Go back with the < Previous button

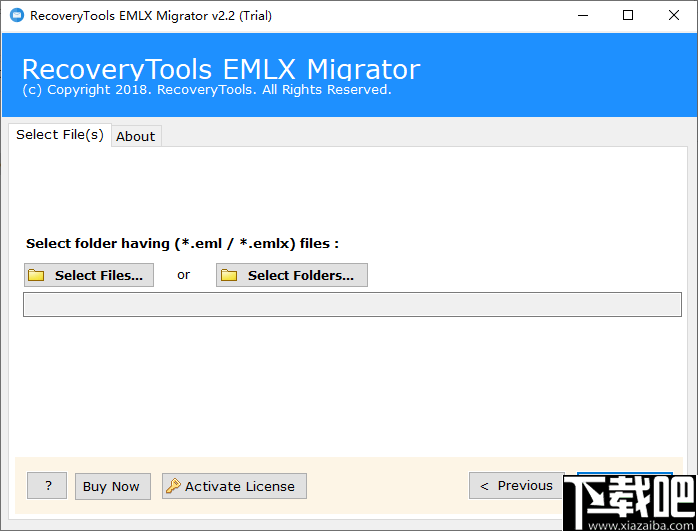pyautogui.click(x=516, y=486)
